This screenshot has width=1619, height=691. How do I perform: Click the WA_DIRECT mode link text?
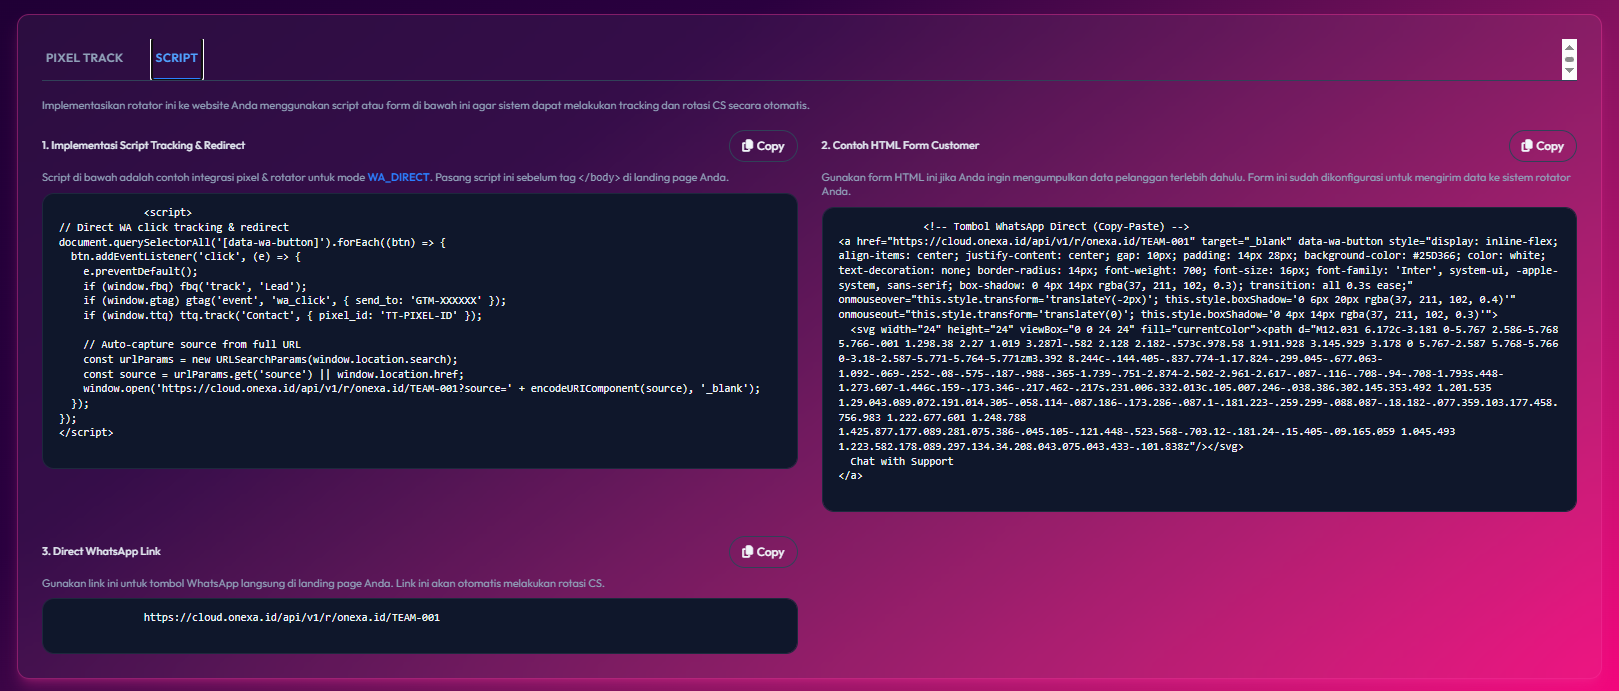click(x=398, y=177)
